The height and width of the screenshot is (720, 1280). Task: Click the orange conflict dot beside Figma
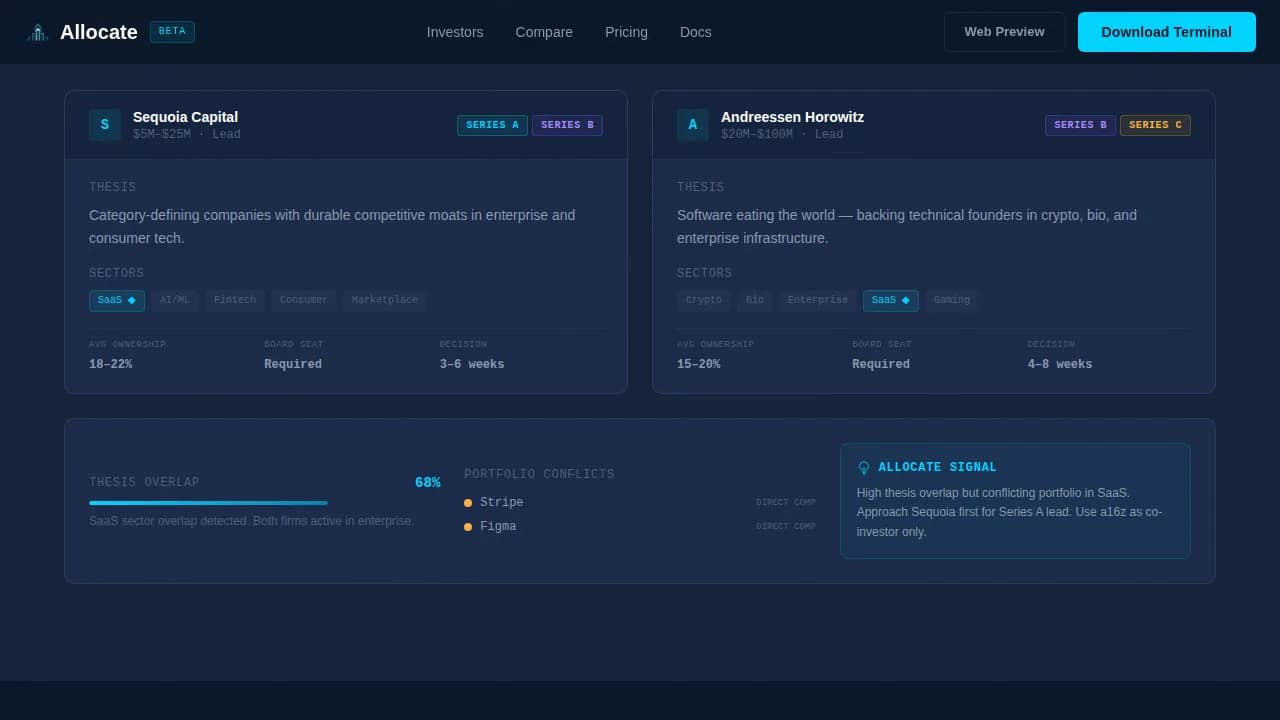tap(468, 526)
